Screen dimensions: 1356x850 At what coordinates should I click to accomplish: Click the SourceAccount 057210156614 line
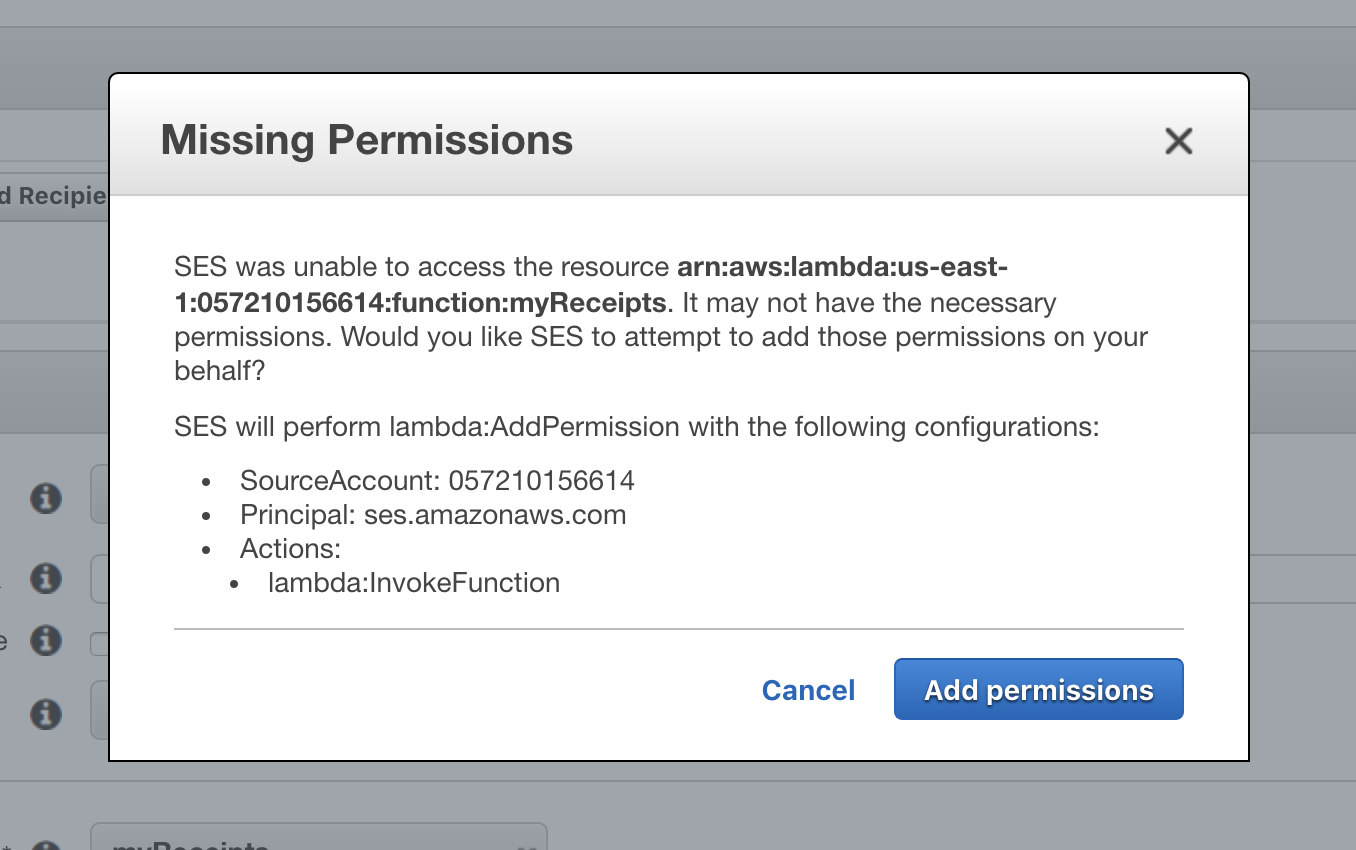437,480
